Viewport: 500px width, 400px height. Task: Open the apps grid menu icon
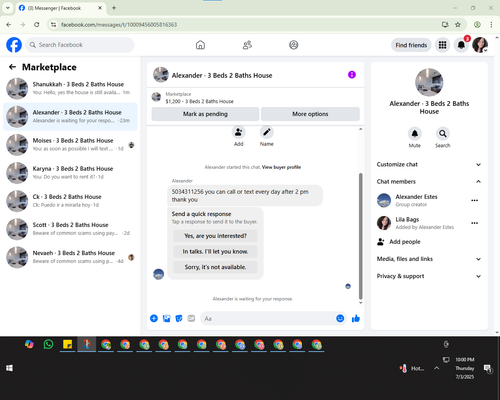pyautogui.click(x=442, y=45)
